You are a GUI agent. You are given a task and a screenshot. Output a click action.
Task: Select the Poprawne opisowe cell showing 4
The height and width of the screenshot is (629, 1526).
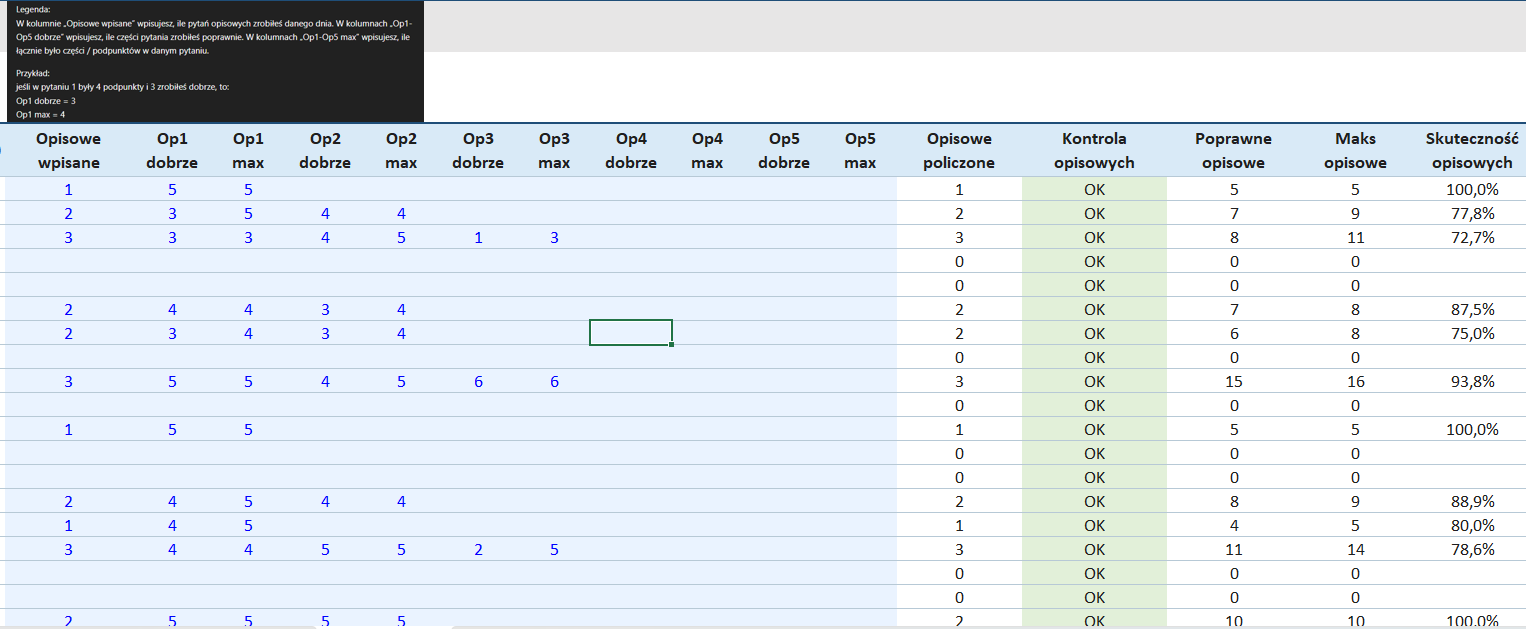point(1234,525)
